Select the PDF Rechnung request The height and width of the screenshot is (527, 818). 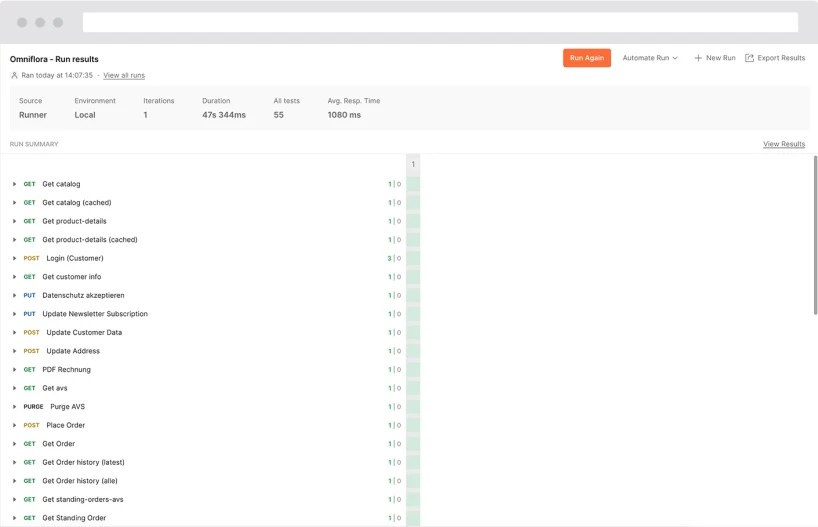(66, 370)
